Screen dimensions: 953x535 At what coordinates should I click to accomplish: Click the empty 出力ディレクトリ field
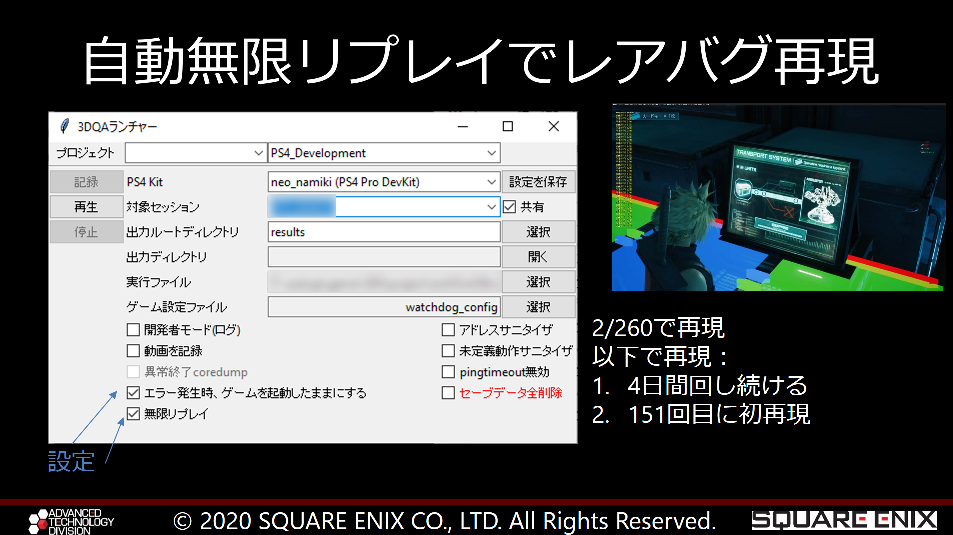[384, 257]
